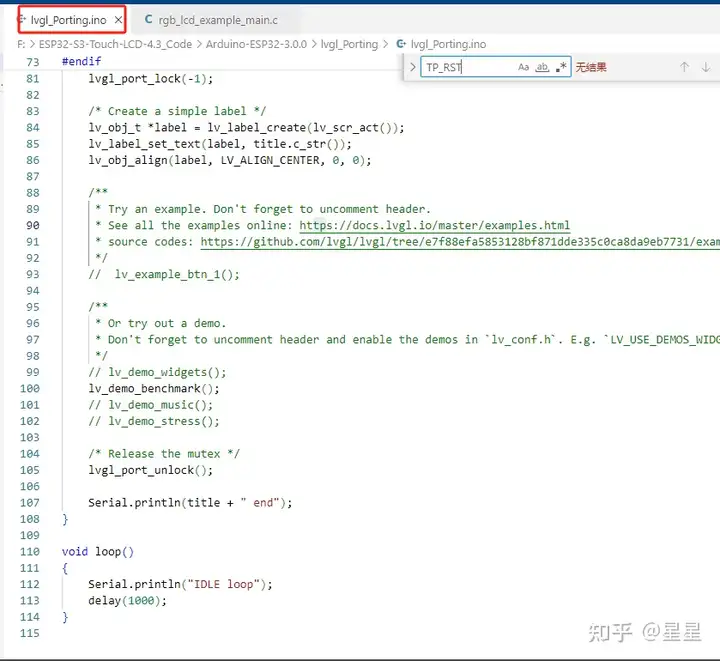
Task: Click the lv_obj_t *label creation line
Action: tap(247, 128)
